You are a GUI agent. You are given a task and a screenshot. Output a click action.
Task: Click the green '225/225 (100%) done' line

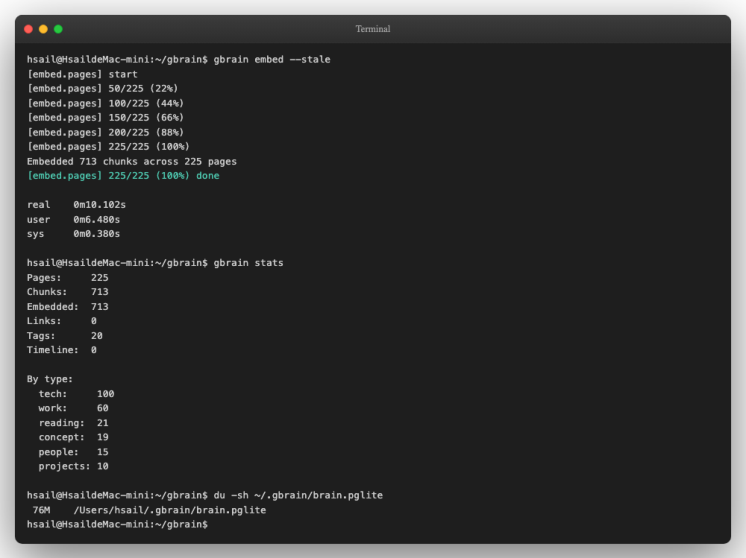pos(123,176)
